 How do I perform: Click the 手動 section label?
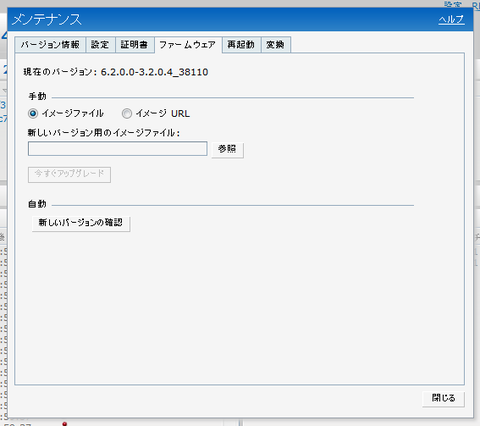[x=37, y=96]
